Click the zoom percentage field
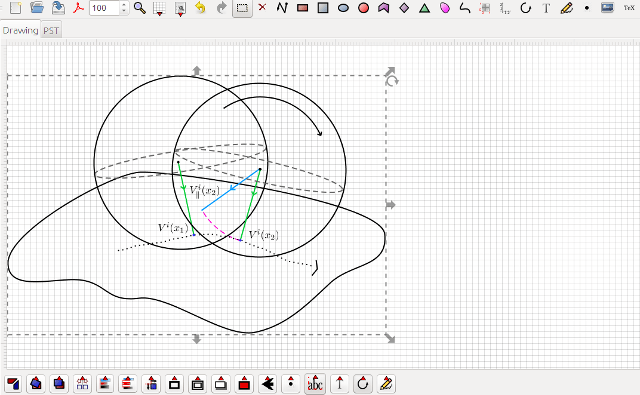 [105, 8]
